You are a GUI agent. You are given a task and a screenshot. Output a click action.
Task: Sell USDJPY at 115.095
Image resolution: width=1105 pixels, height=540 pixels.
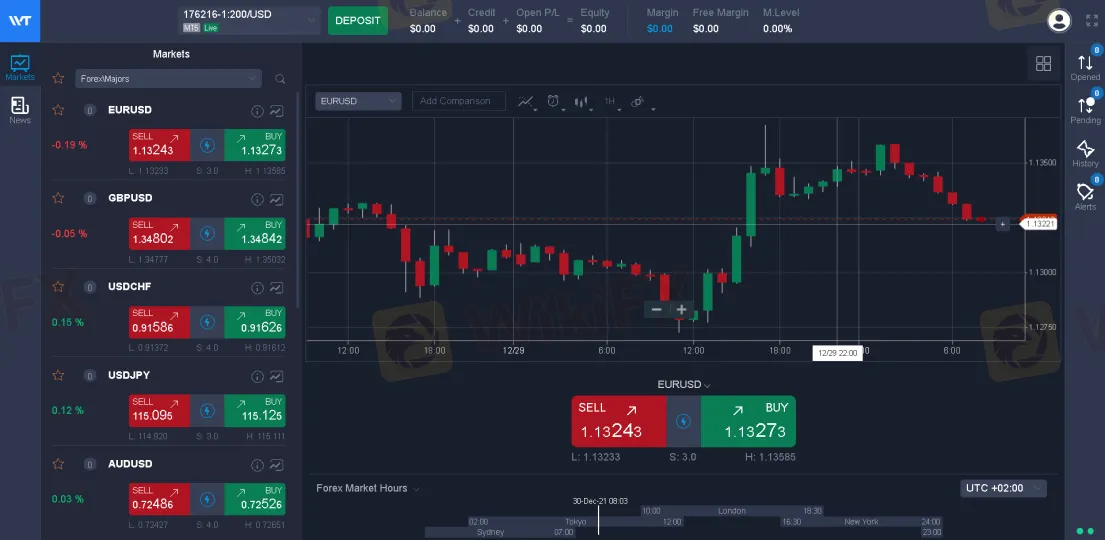click(x=159, y=410)
